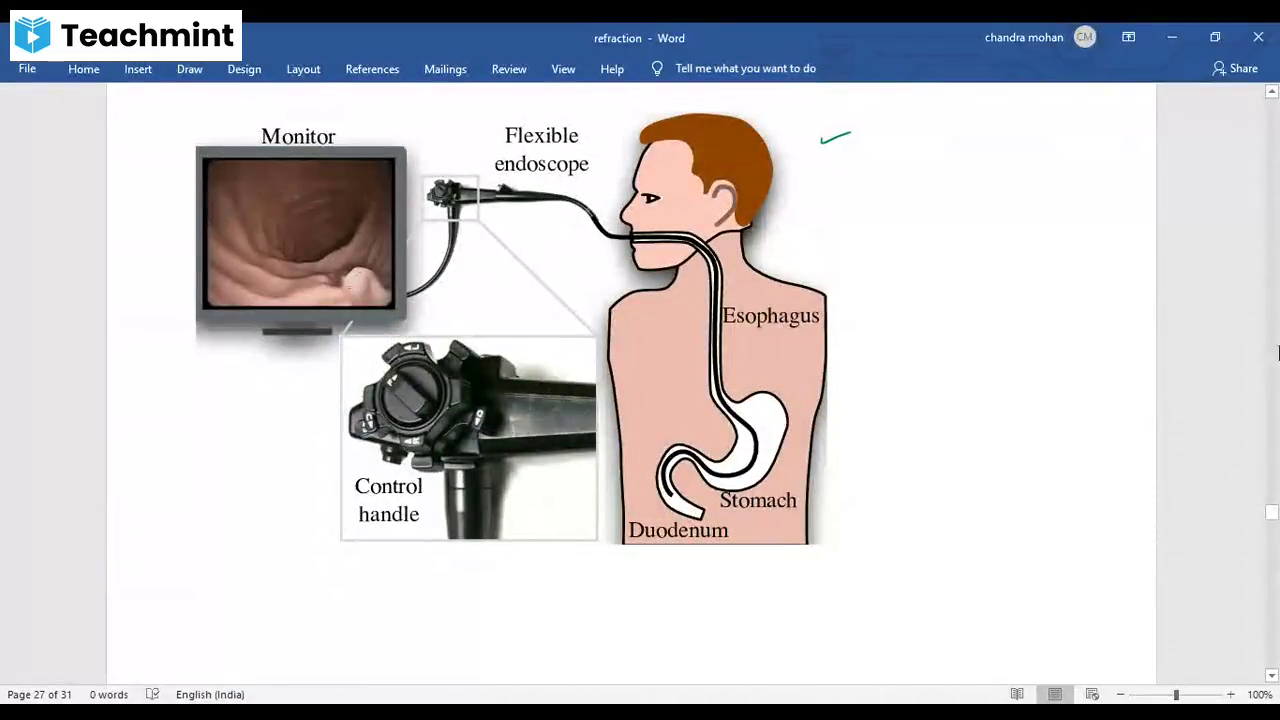
Task: Switch to Read Mode view
Action: (1017, 694)
